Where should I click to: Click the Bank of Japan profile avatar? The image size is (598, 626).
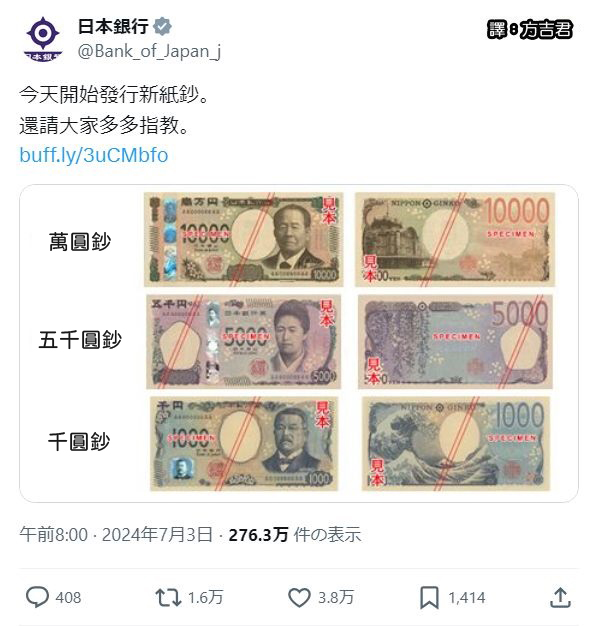pyautogui.click(x=43, y=39)
